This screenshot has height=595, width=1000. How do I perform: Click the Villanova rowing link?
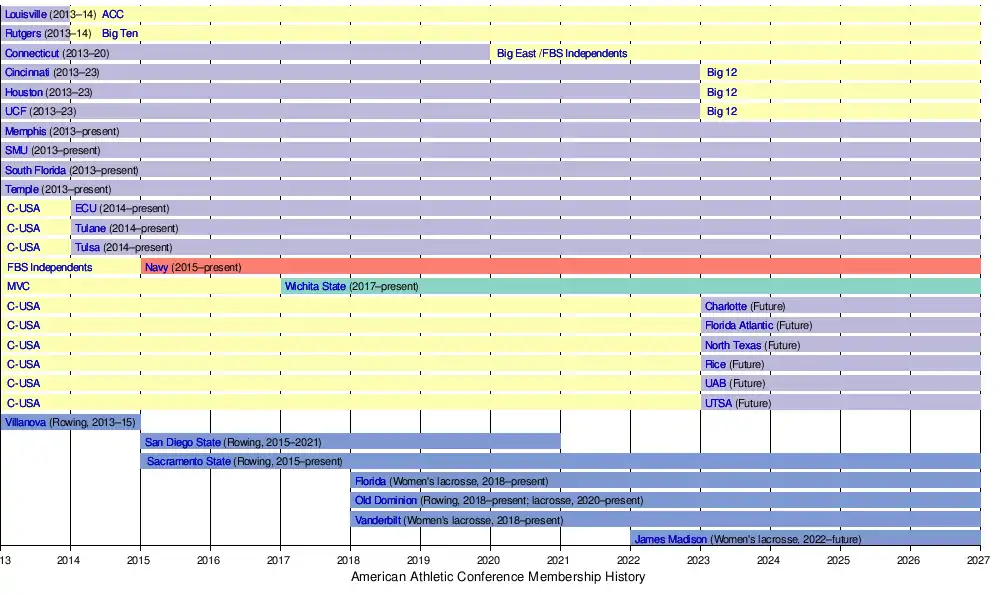(25, 422)
